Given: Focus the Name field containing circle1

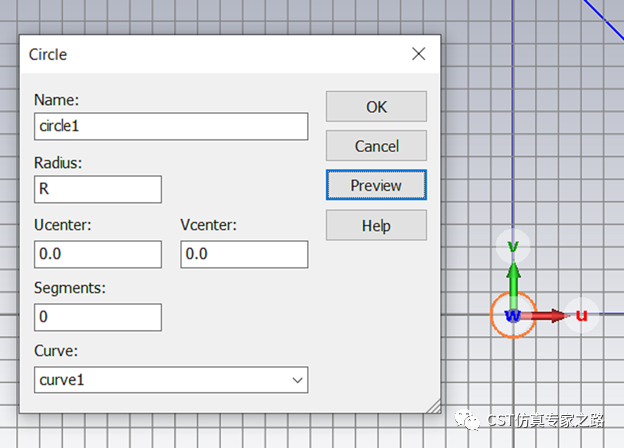Looking at the screenshot, I should tap(171, 126).
